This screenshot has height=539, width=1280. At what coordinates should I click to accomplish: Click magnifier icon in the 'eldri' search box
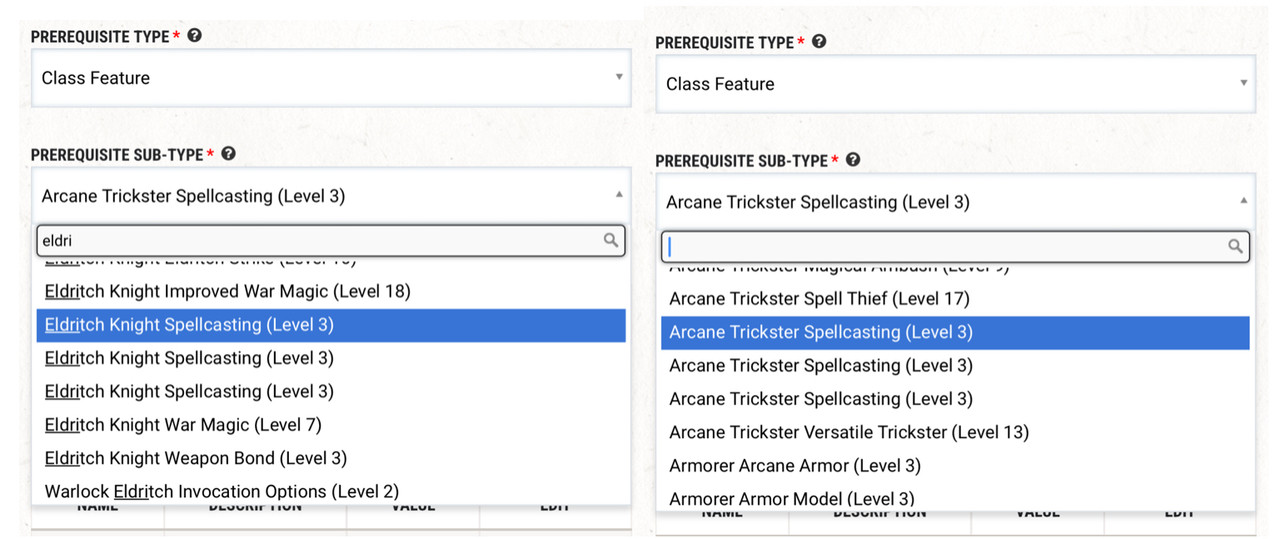(611, 240)
